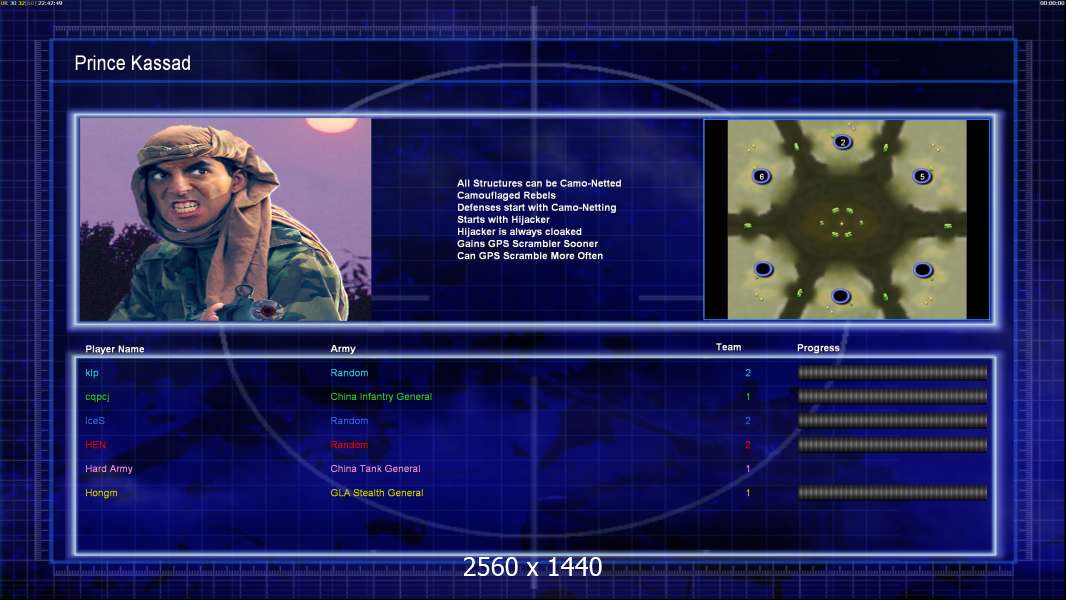Viewport: 1066px width, 600px height.
Task: Select player name 'HEN'
Action: pyautogui.click(x=95, y=444)
